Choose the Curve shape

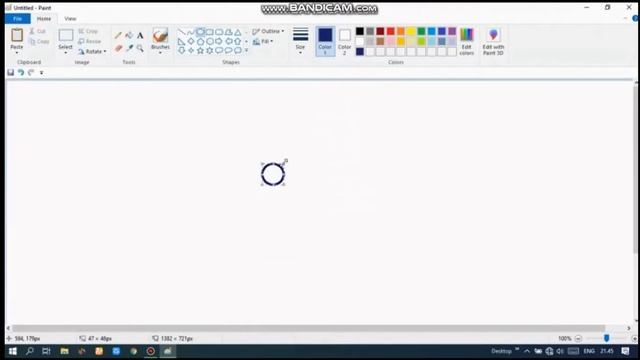click(x=191, y=32)
